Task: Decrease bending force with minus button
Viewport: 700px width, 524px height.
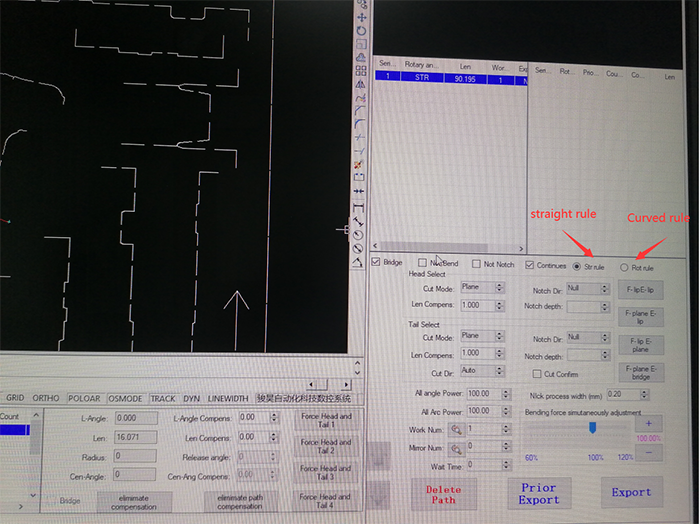Action: click(x=648, y=453)
